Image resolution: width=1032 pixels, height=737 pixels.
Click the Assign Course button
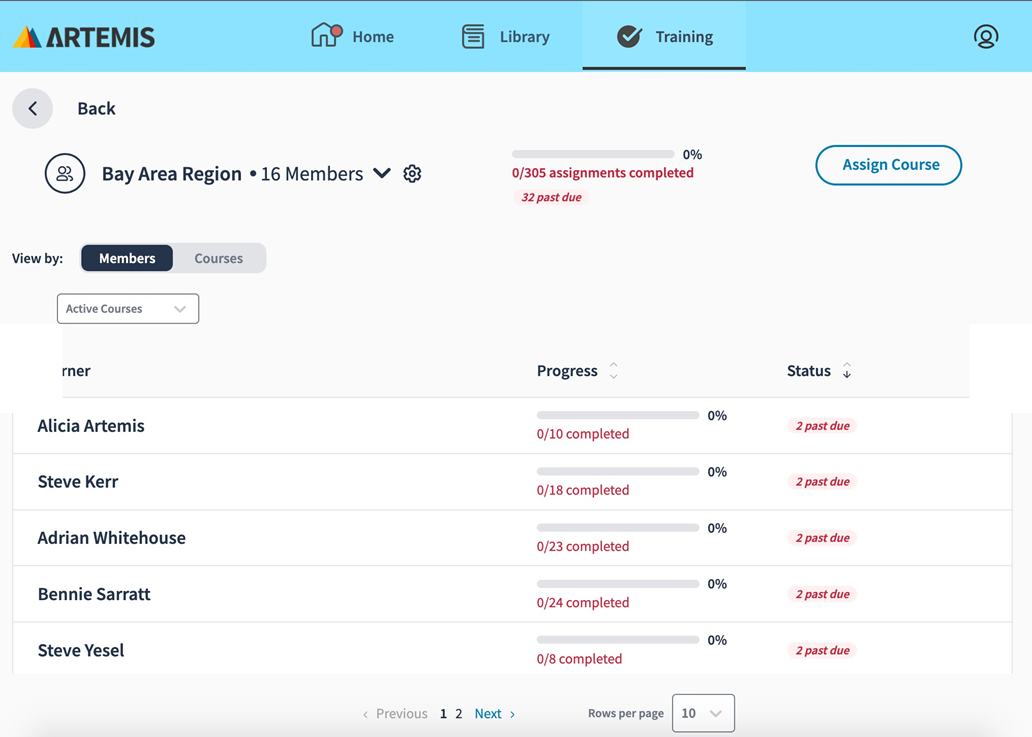(888, 165)
